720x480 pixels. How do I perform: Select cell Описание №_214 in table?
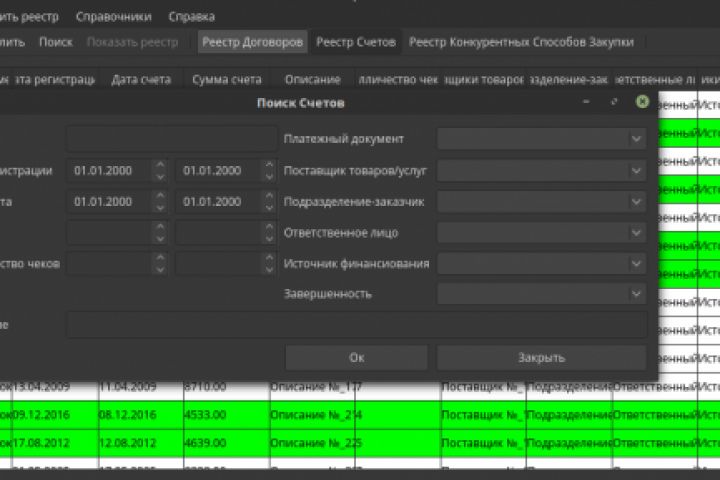[x=313, y=415]
